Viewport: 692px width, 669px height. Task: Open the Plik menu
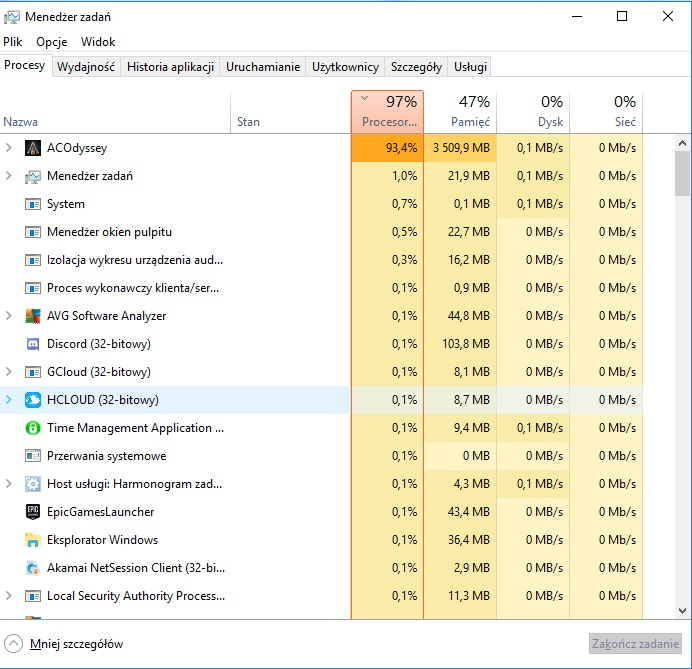[x=12, y=42]
